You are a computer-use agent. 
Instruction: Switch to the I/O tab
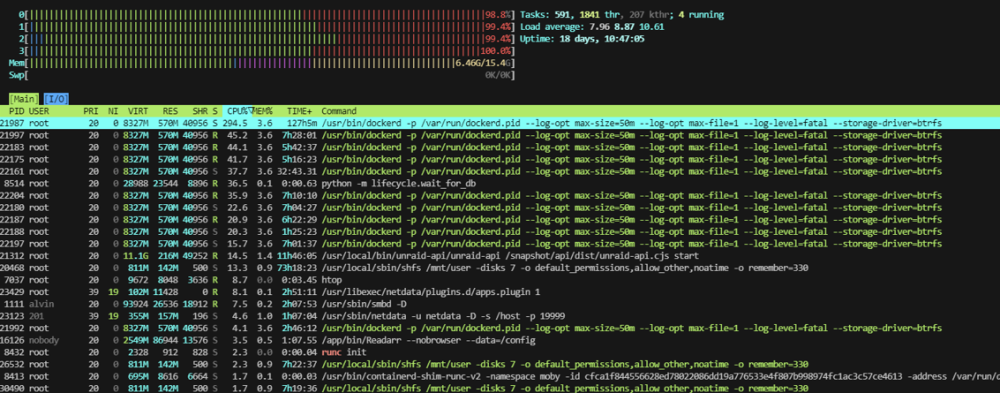tap(57, 99)
